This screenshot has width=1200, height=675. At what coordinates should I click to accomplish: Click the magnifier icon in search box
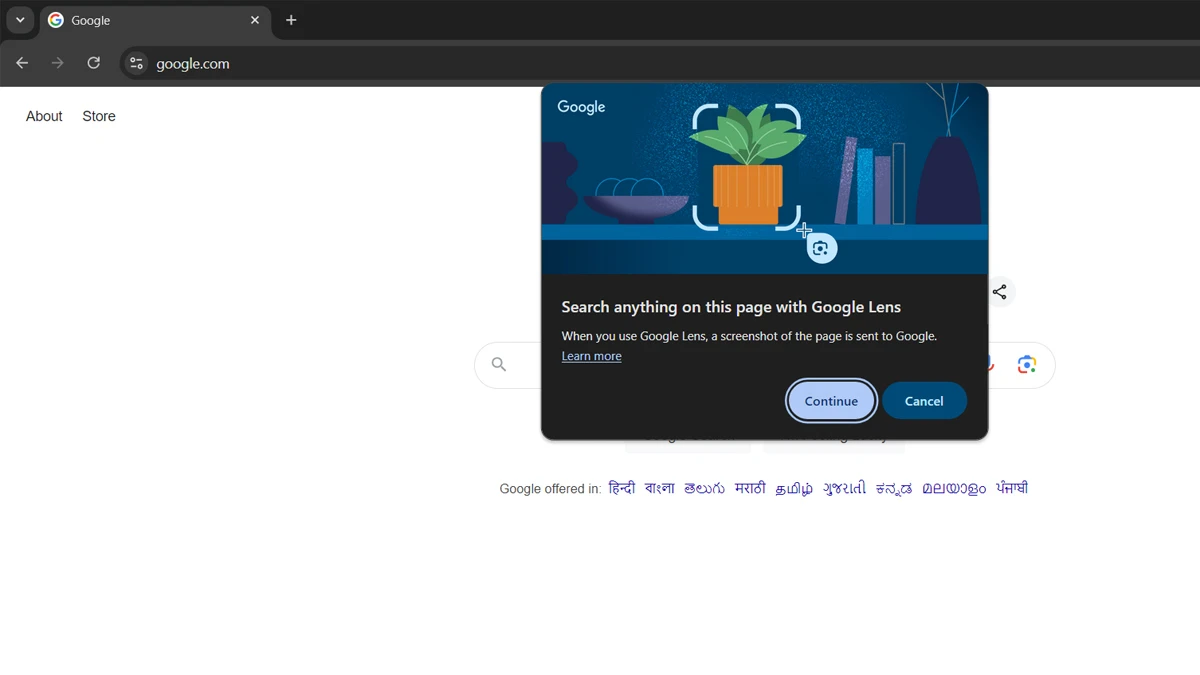point(499,365)
